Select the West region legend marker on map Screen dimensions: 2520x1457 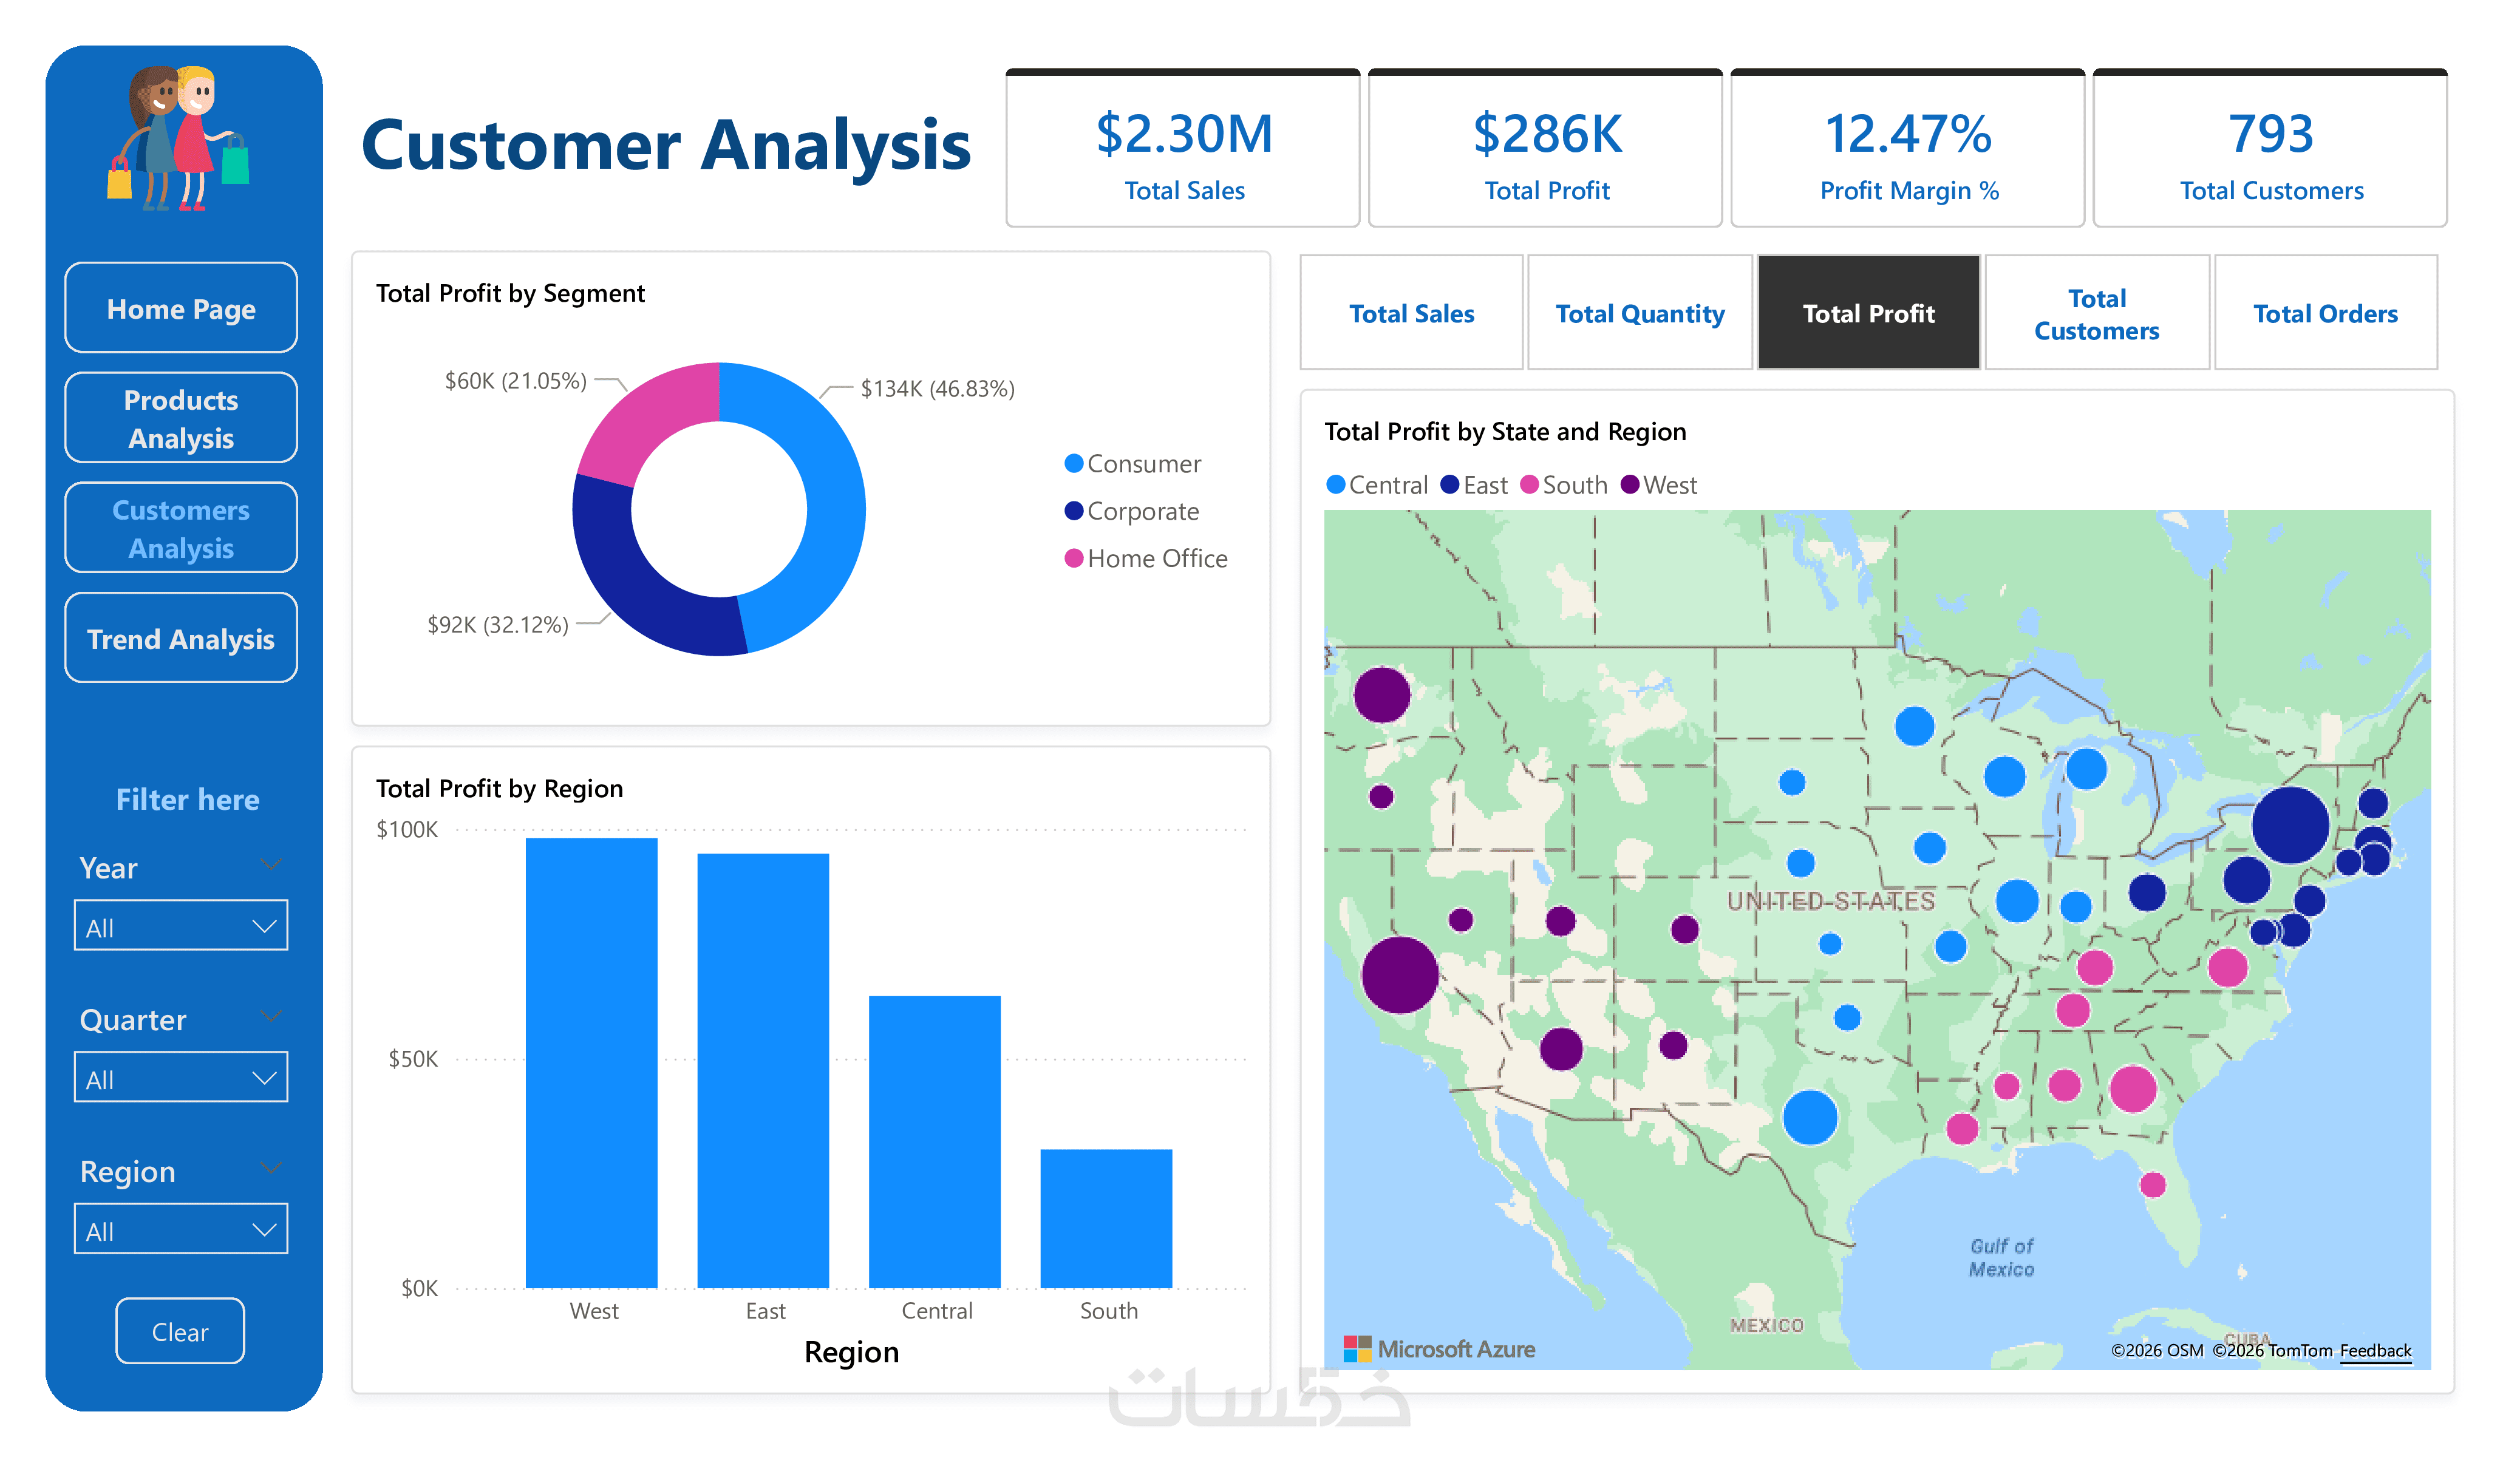point(1630,485)
